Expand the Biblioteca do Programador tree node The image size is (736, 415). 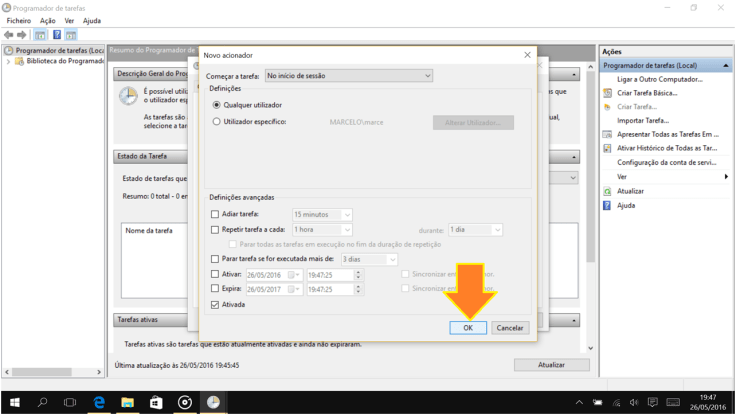(x=10, y=61)
